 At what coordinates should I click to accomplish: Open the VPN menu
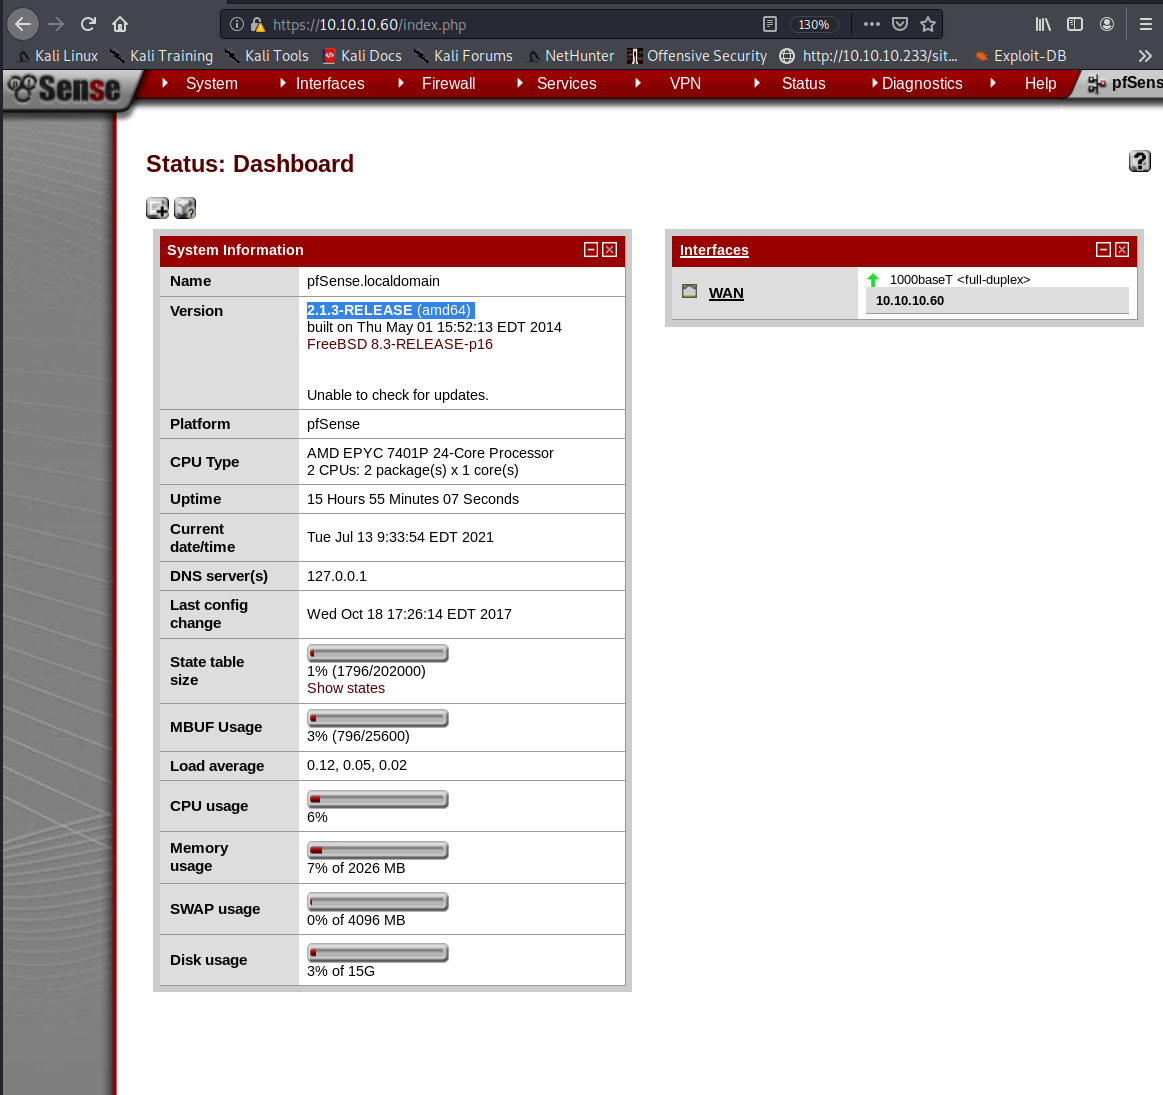tap(685, 84)
